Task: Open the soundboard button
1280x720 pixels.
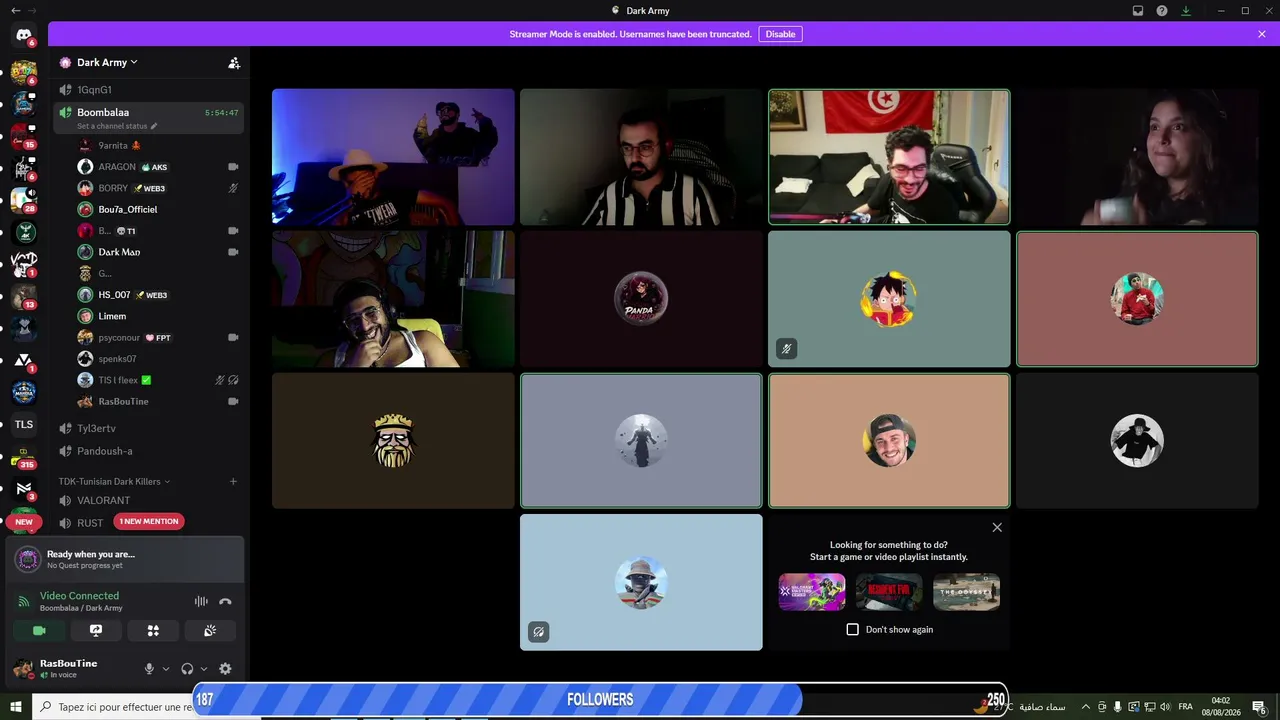Action: click(210, 630)
